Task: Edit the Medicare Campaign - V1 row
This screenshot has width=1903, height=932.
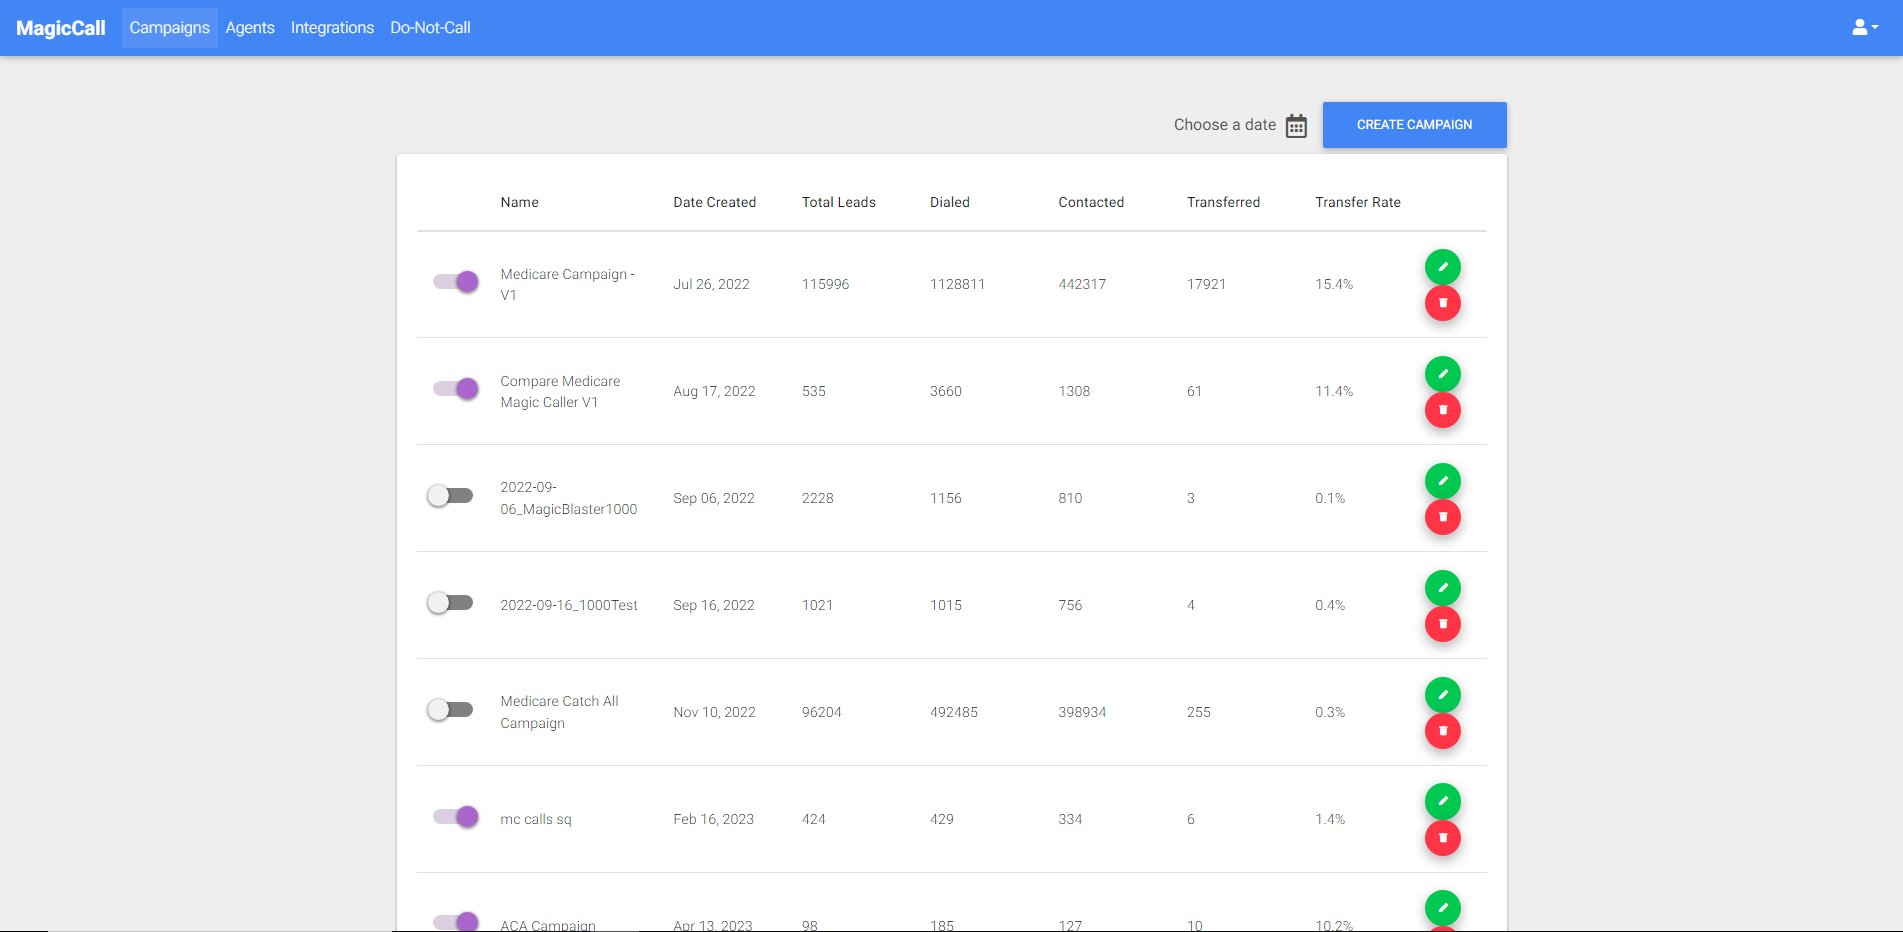Action: [x=1442, y=267]
